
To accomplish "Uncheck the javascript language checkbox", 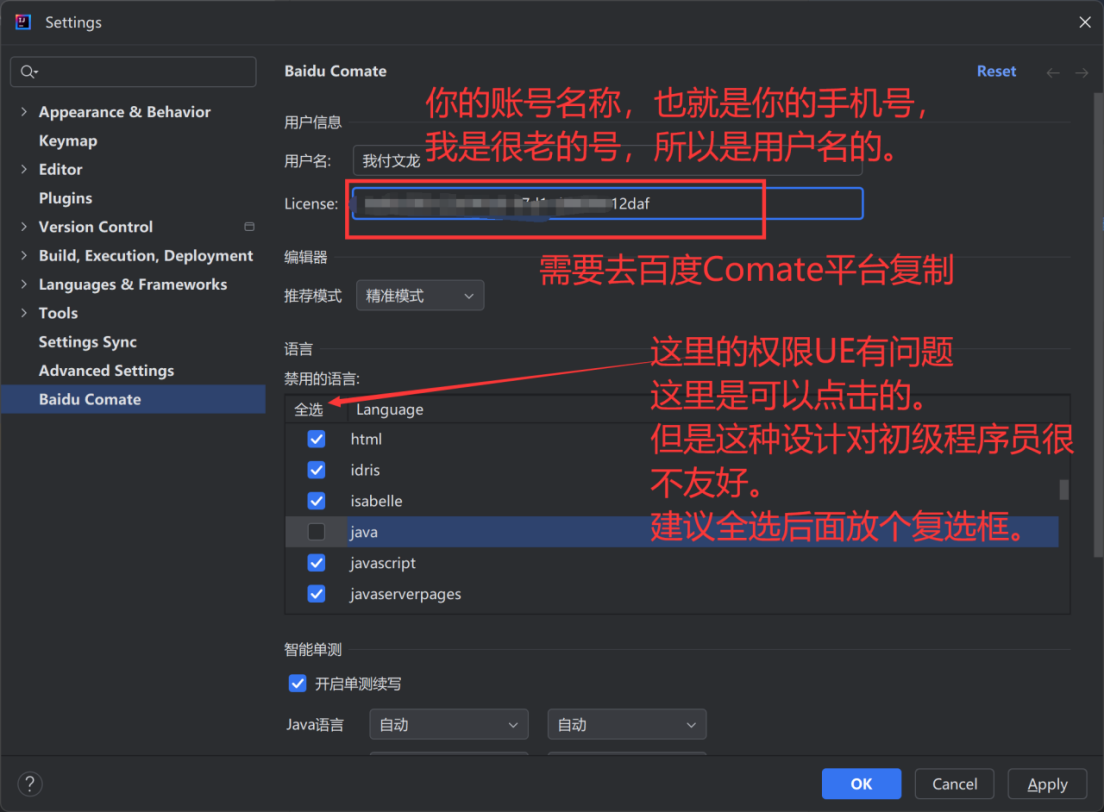I will 316,563.
